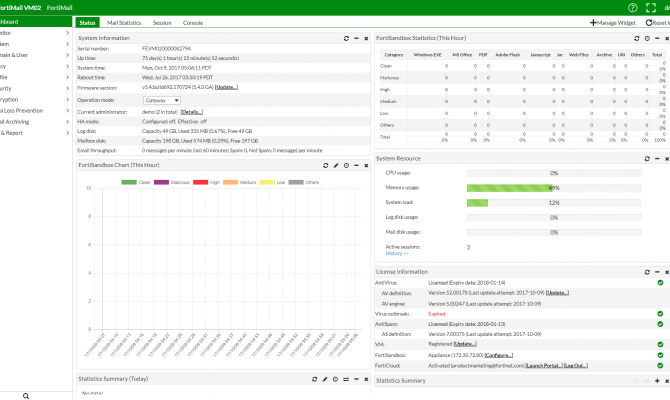Toggle fullscreen mode icon in header
Image resolution: width=670 pixels, height=400 pixels.
pos(651,8)
